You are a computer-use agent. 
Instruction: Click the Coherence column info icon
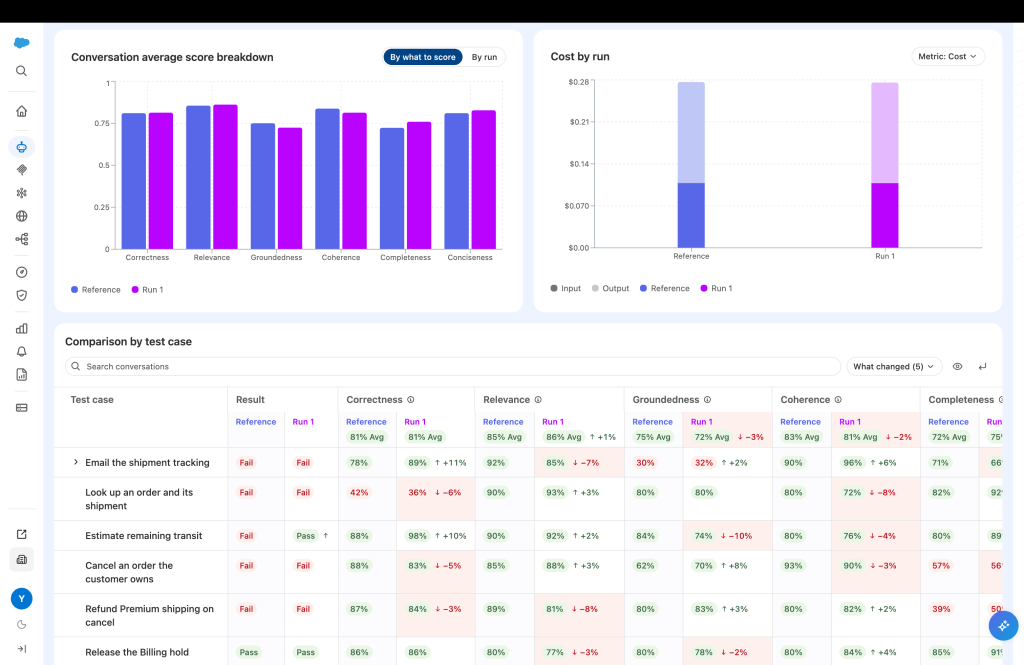click(x=838, y=400)
